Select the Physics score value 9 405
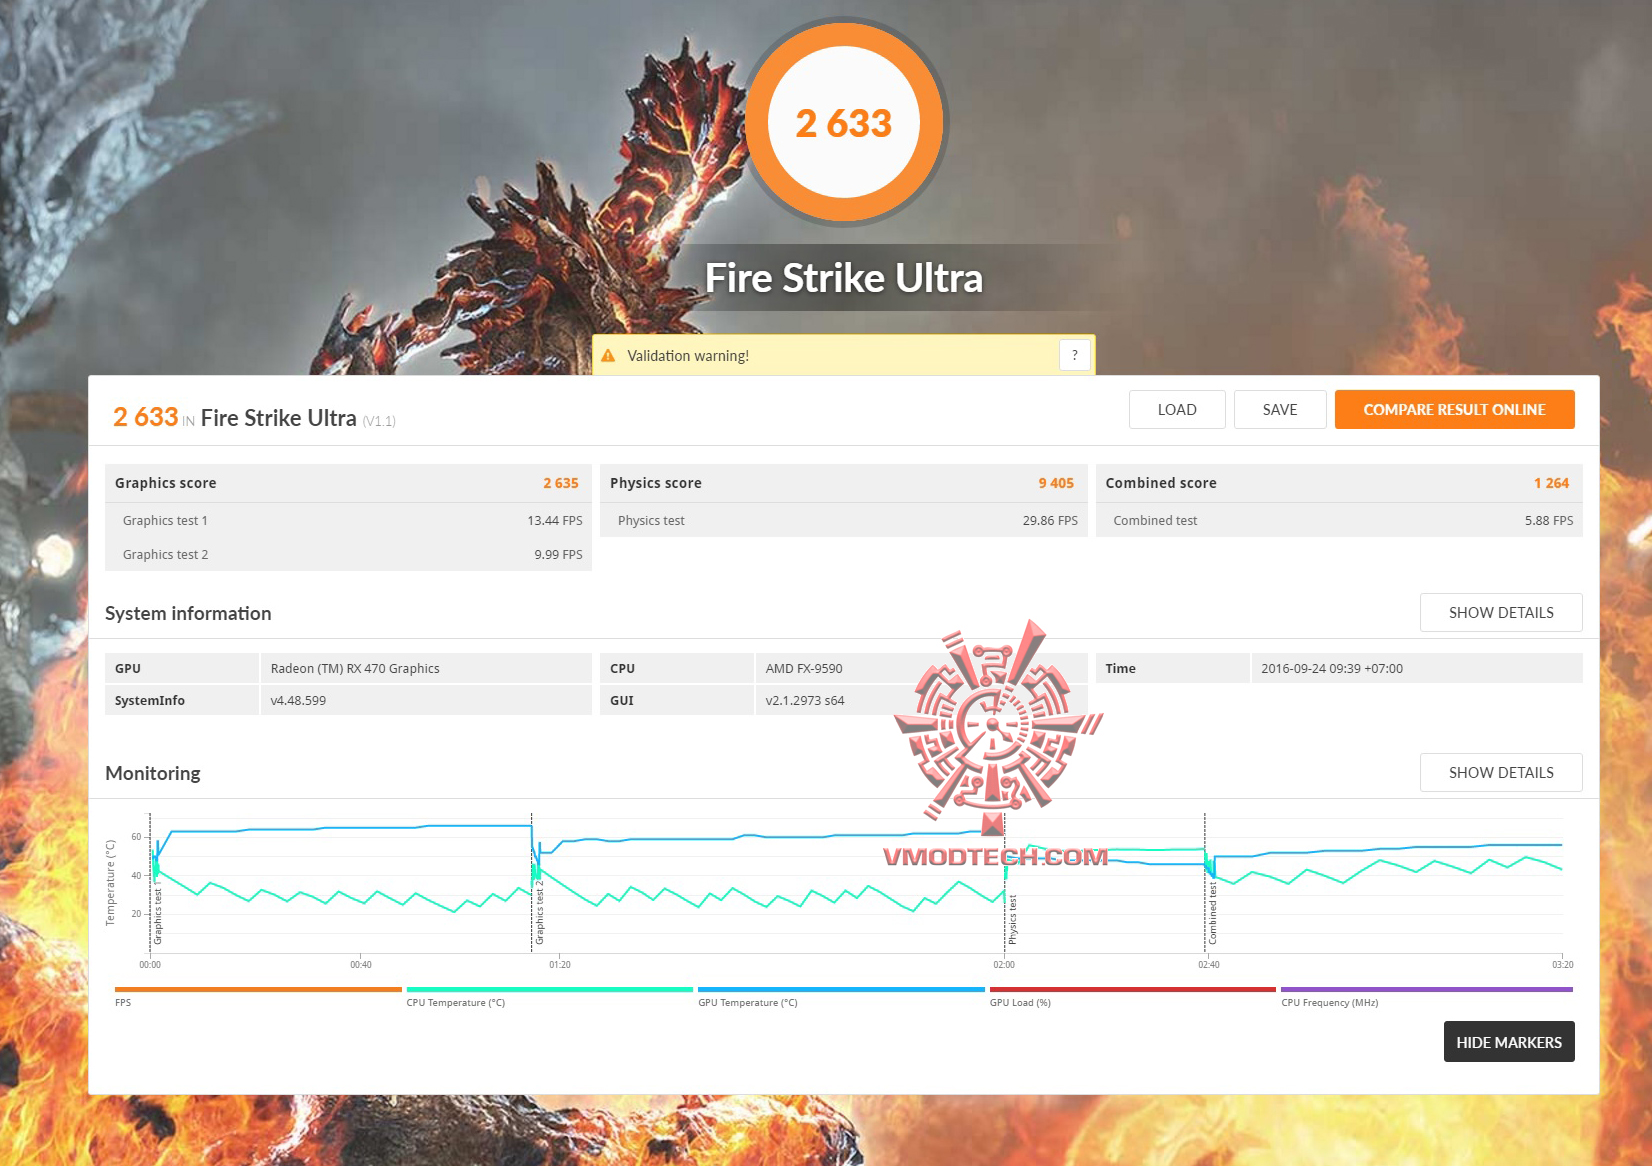 [x=1056, y=483]
